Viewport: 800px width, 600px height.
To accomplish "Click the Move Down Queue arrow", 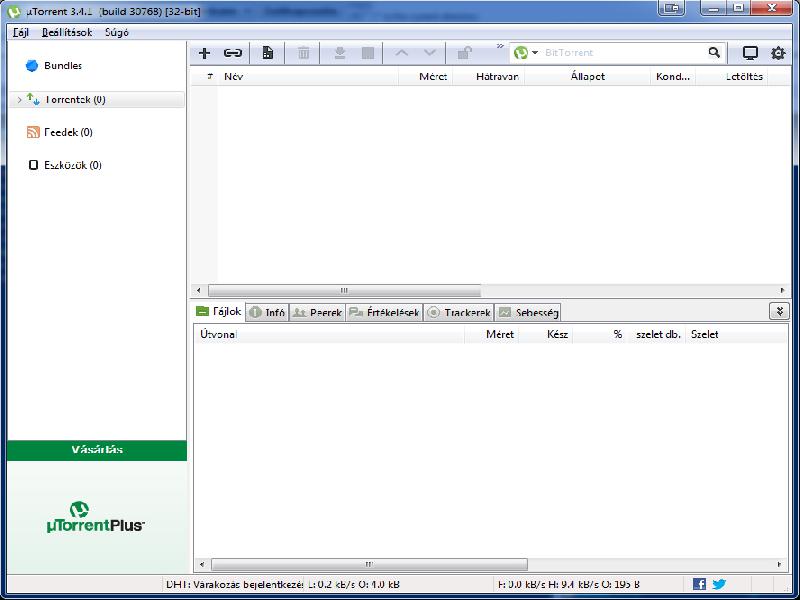I will (x=430, y=53).
